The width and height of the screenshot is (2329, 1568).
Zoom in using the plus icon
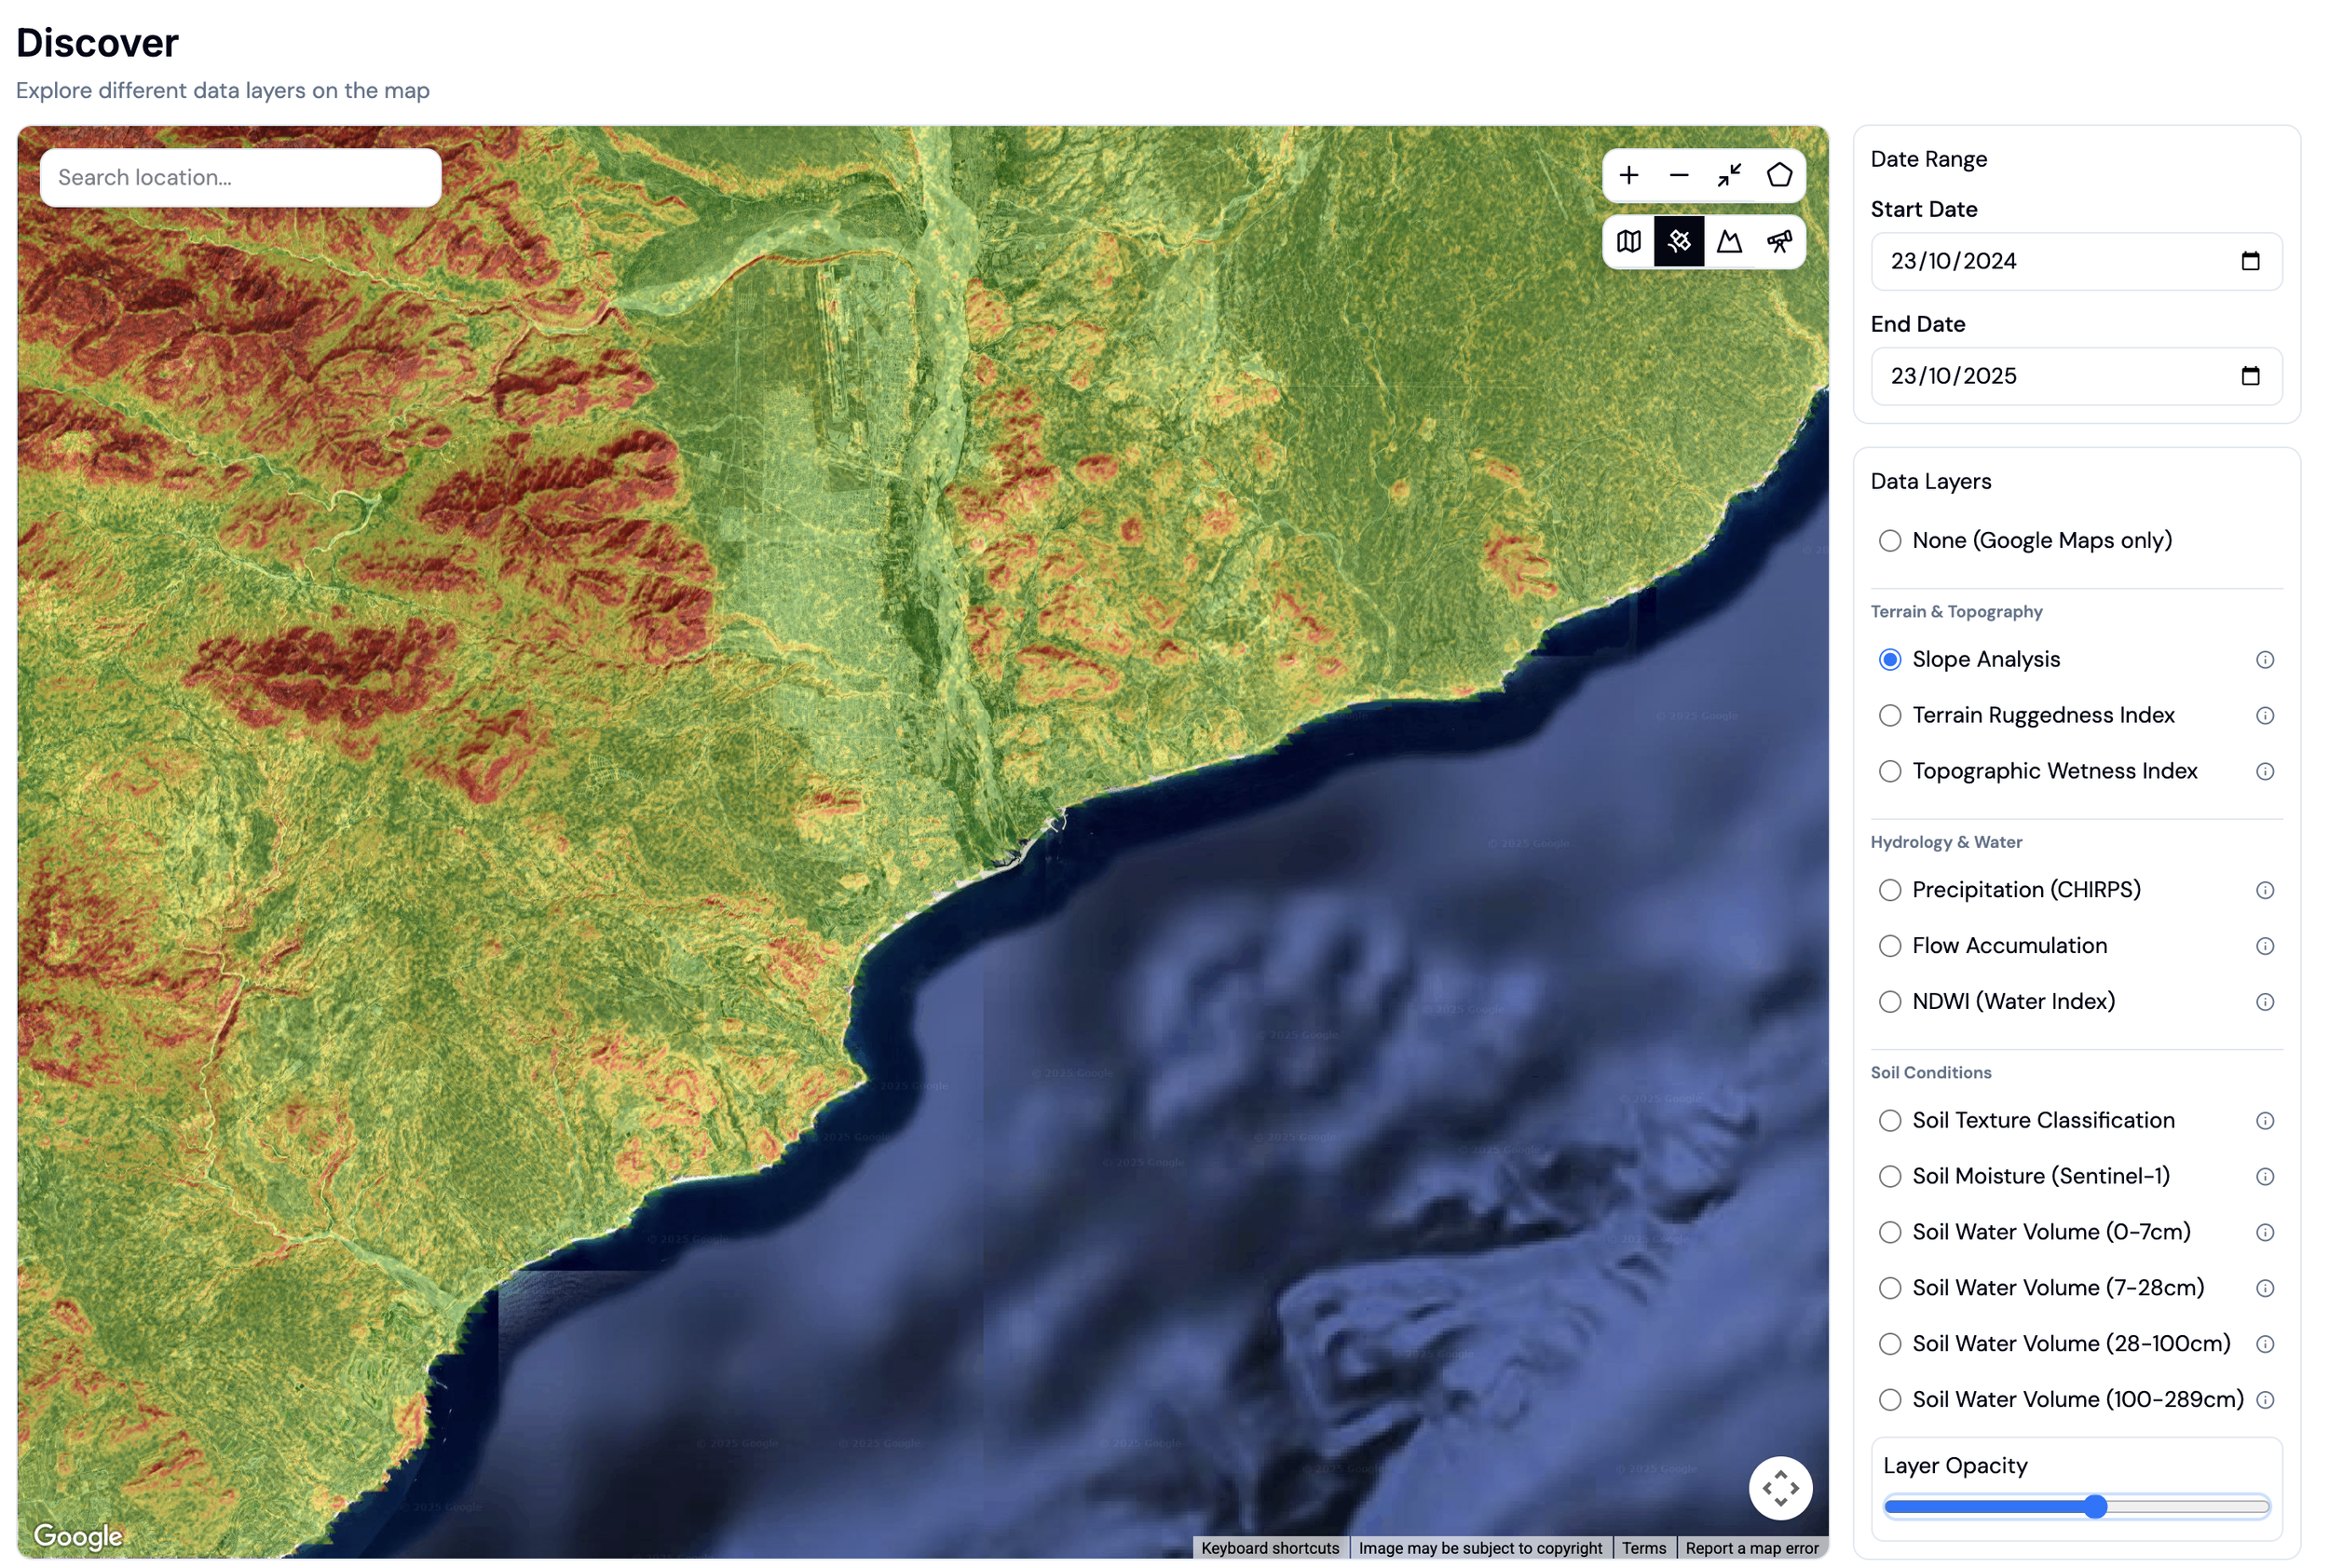(x=1628, y=176)
